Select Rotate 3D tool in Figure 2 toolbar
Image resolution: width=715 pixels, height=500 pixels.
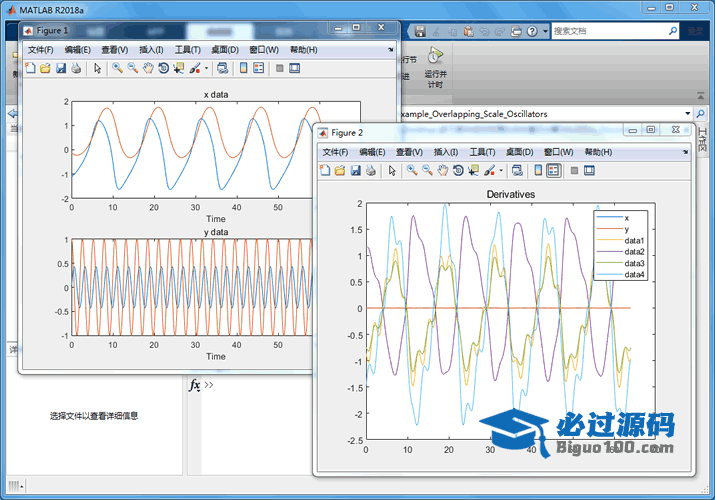[458, 170]
